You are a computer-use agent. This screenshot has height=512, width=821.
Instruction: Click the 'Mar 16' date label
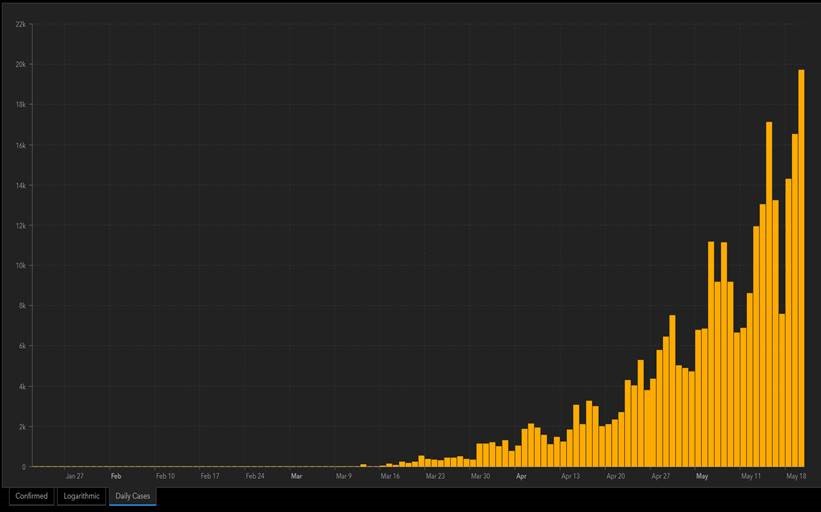coord(390,477)
